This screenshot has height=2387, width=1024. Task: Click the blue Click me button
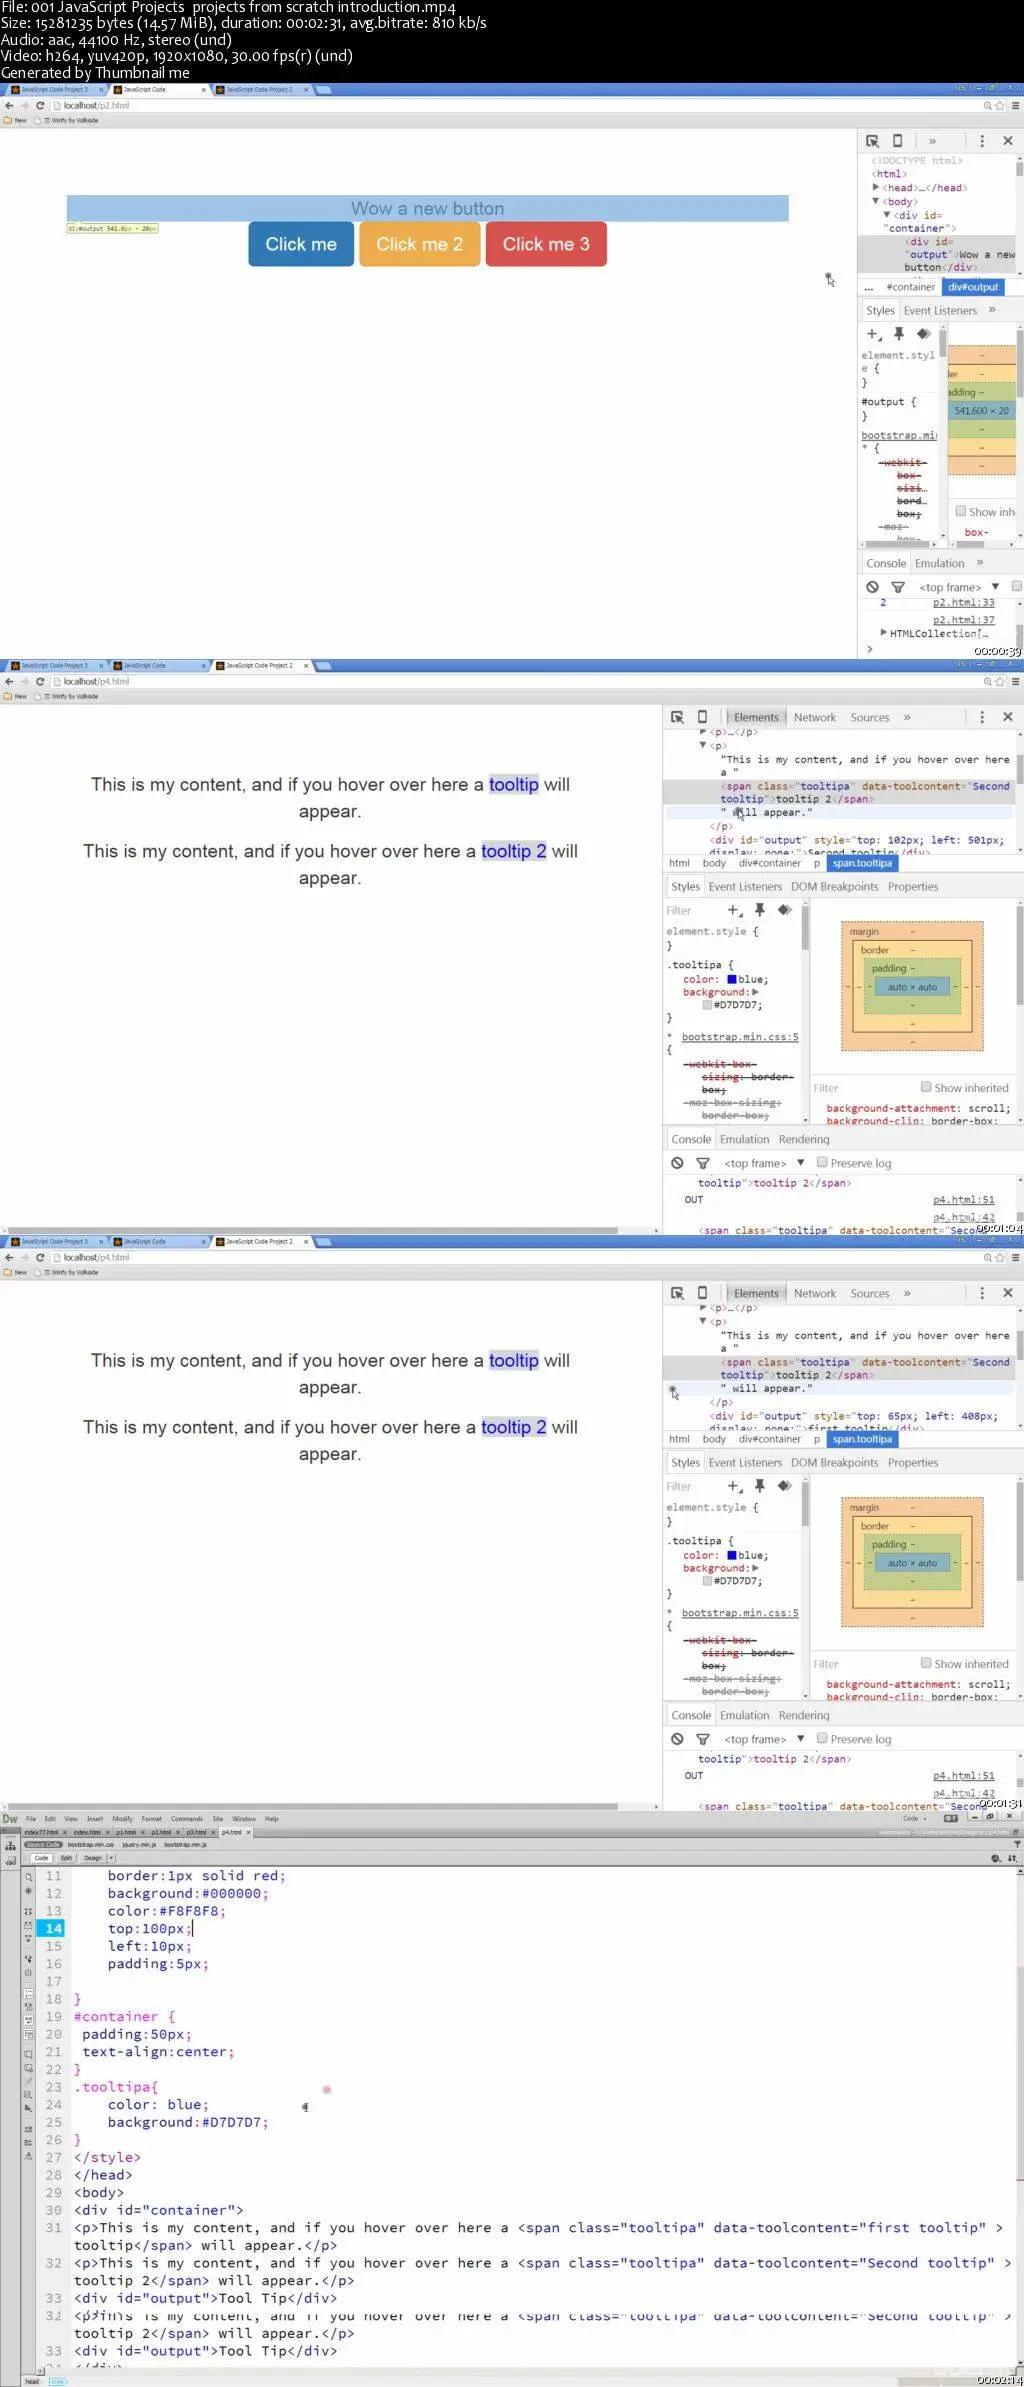tap(301, 244)
